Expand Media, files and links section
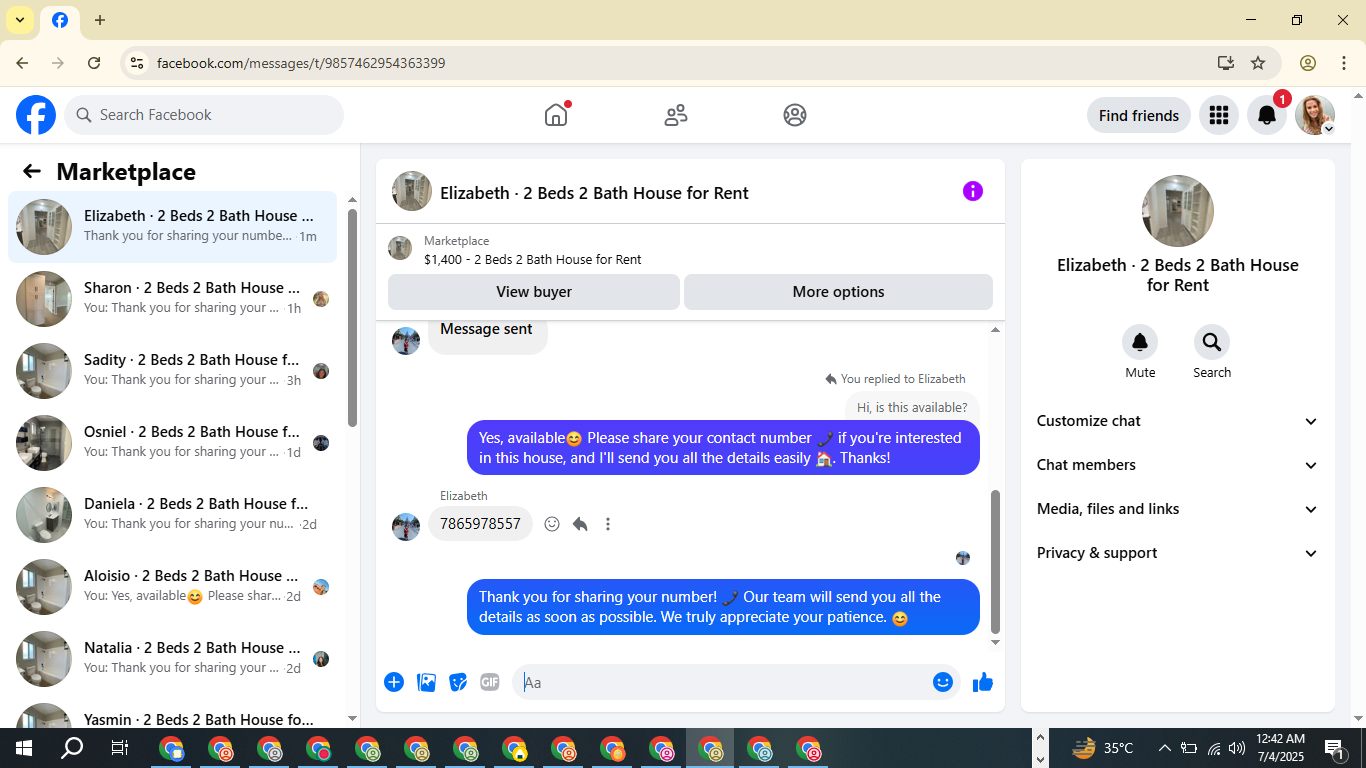 tap(1177, 509)
